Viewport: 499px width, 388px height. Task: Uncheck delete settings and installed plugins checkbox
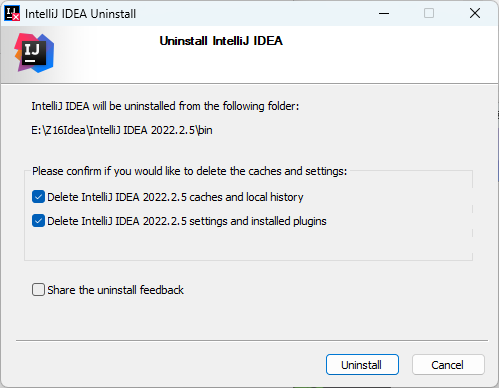(38, 221)
